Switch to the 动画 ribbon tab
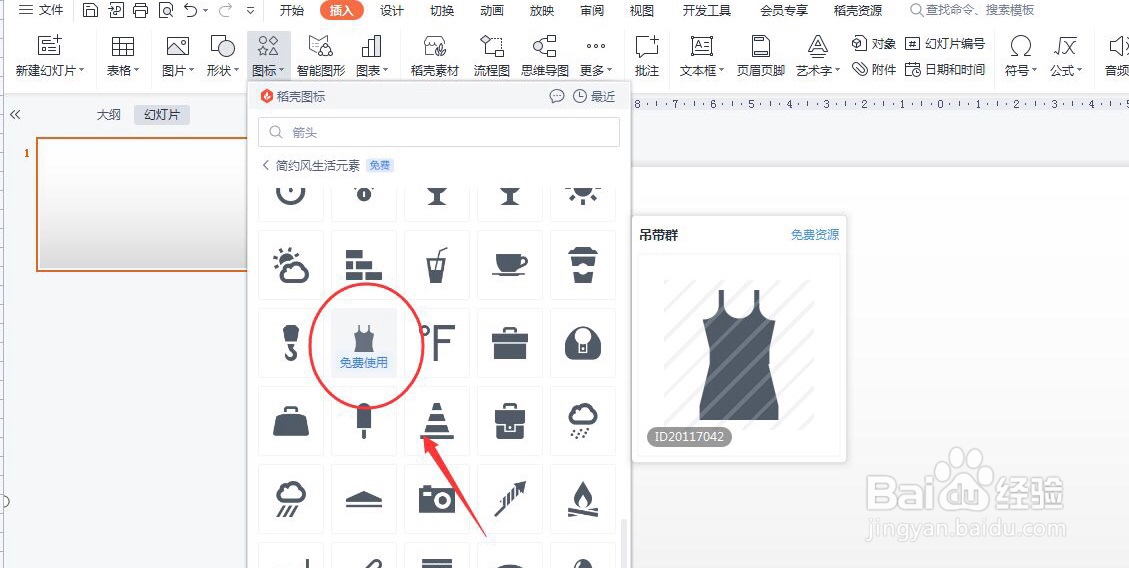 pos(492,10)
